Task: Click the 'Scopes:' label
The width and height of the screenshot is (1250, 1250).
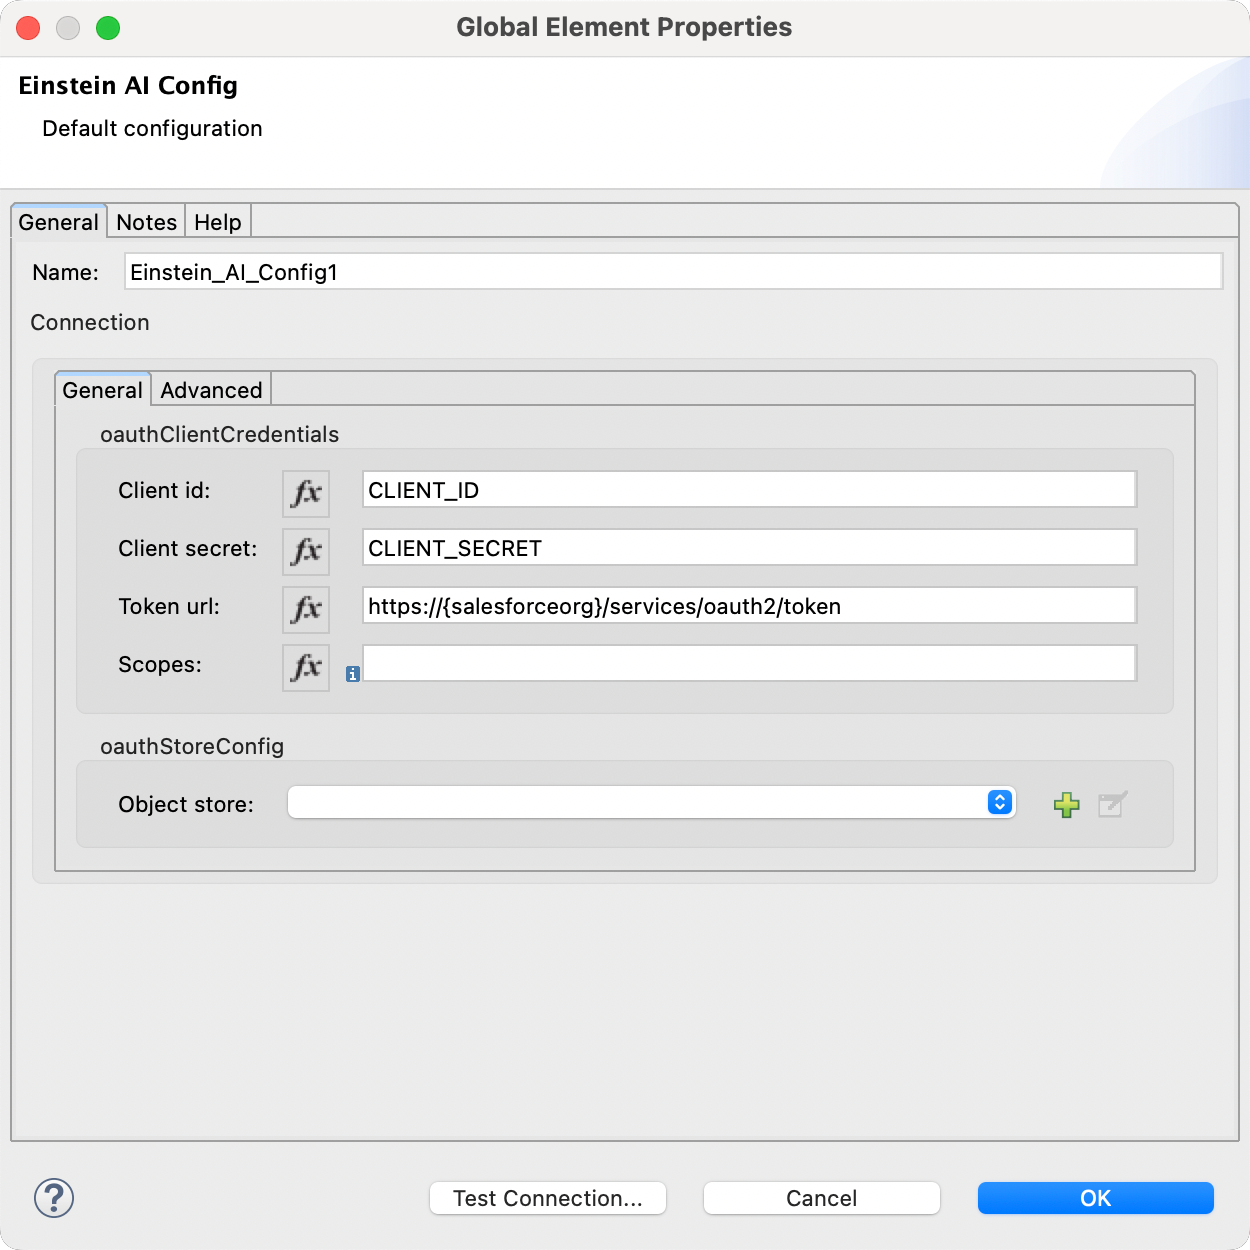Action: (160, 664)
